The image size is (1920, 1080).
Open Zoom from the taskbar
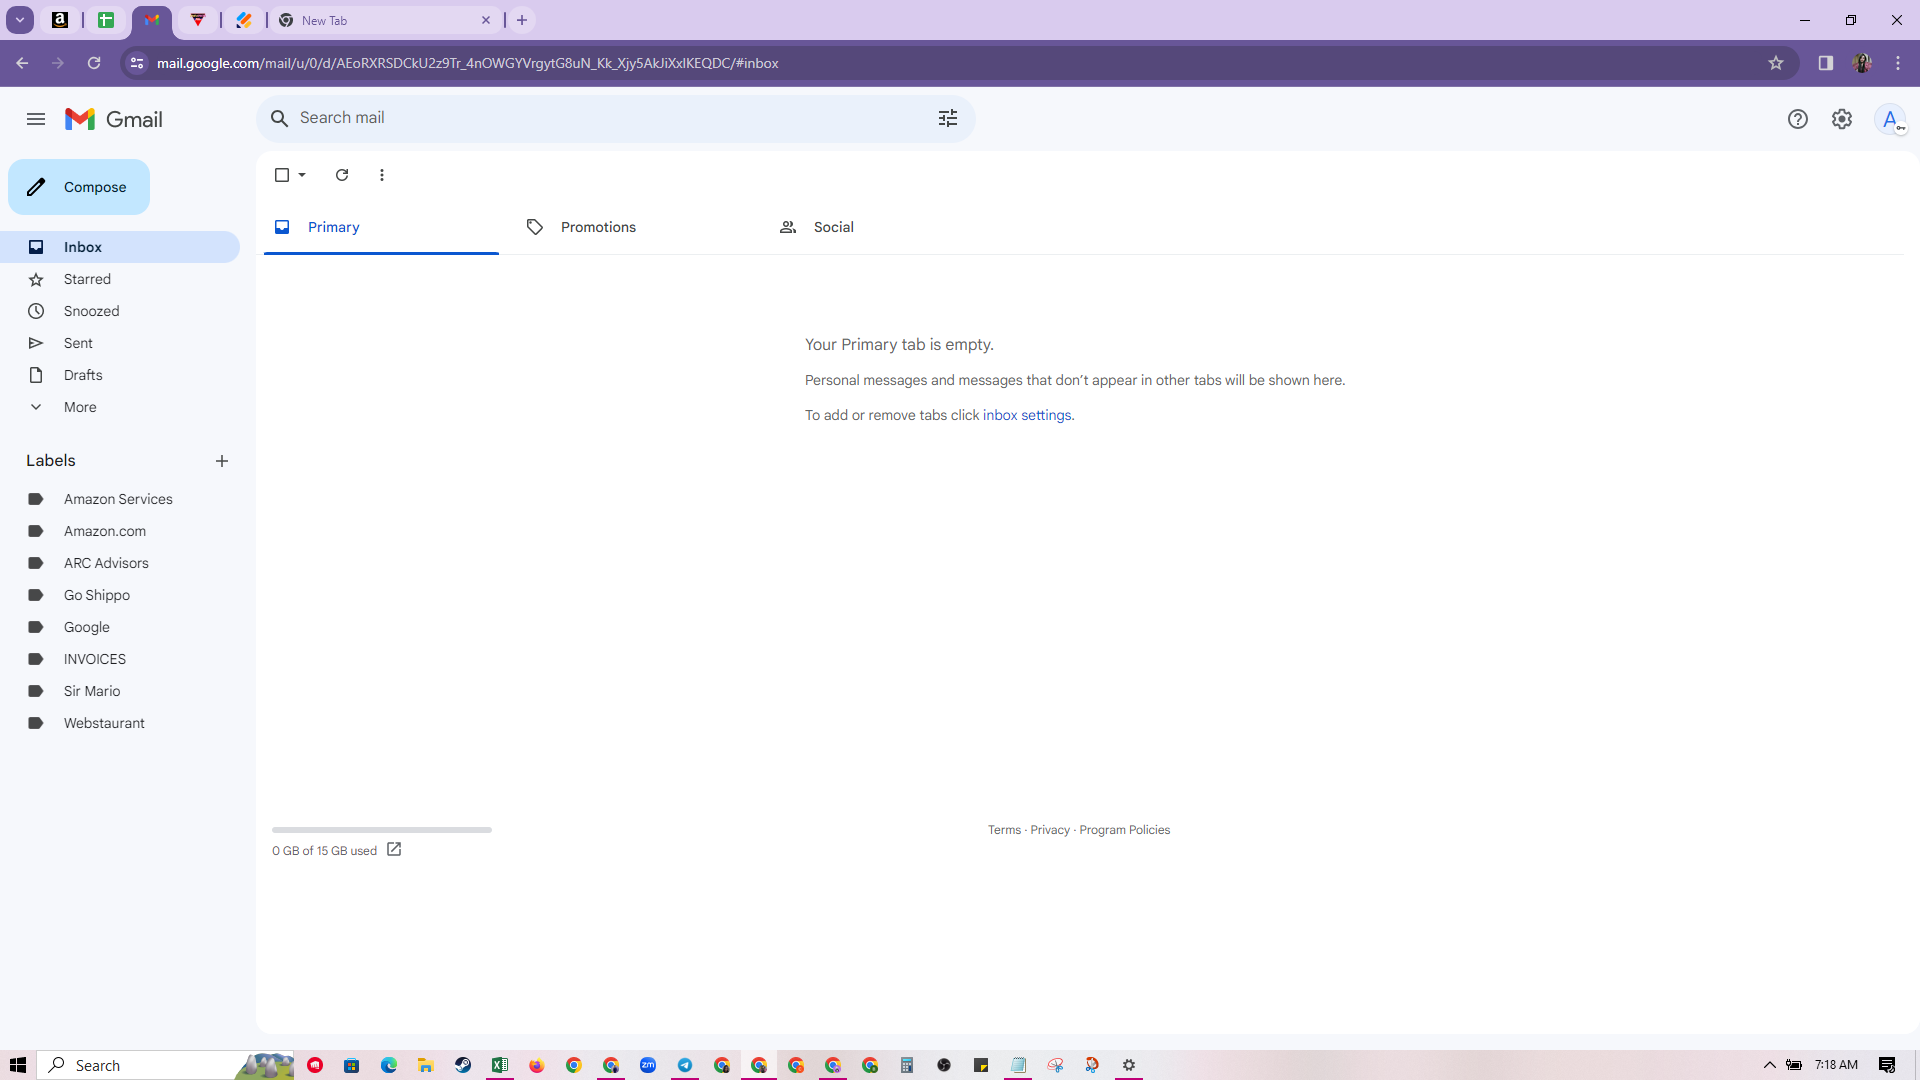[648, 1065]
